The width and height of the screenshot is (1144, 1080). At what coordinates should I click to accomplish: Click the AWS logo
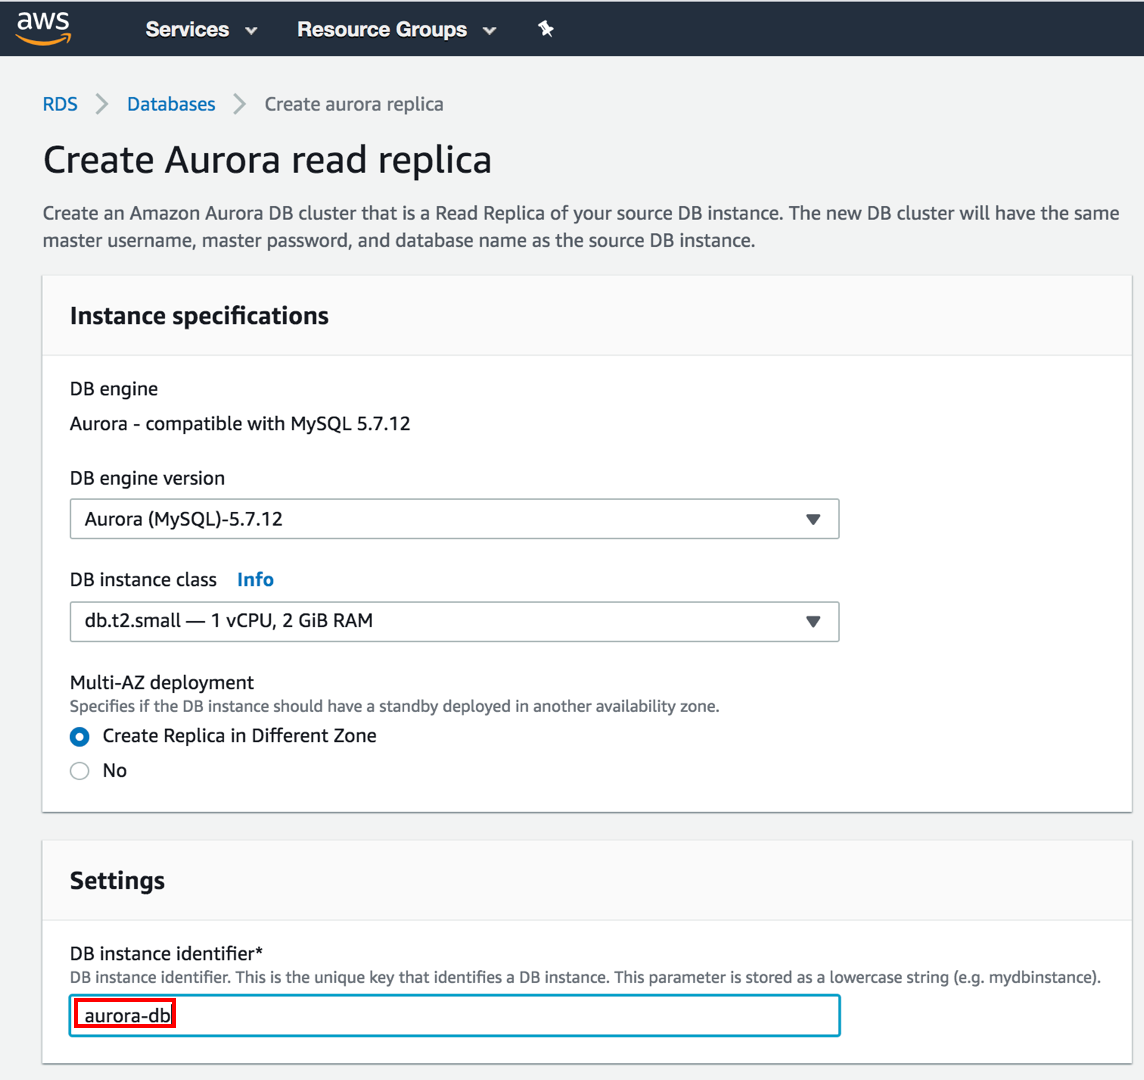(x=44, y=28)
